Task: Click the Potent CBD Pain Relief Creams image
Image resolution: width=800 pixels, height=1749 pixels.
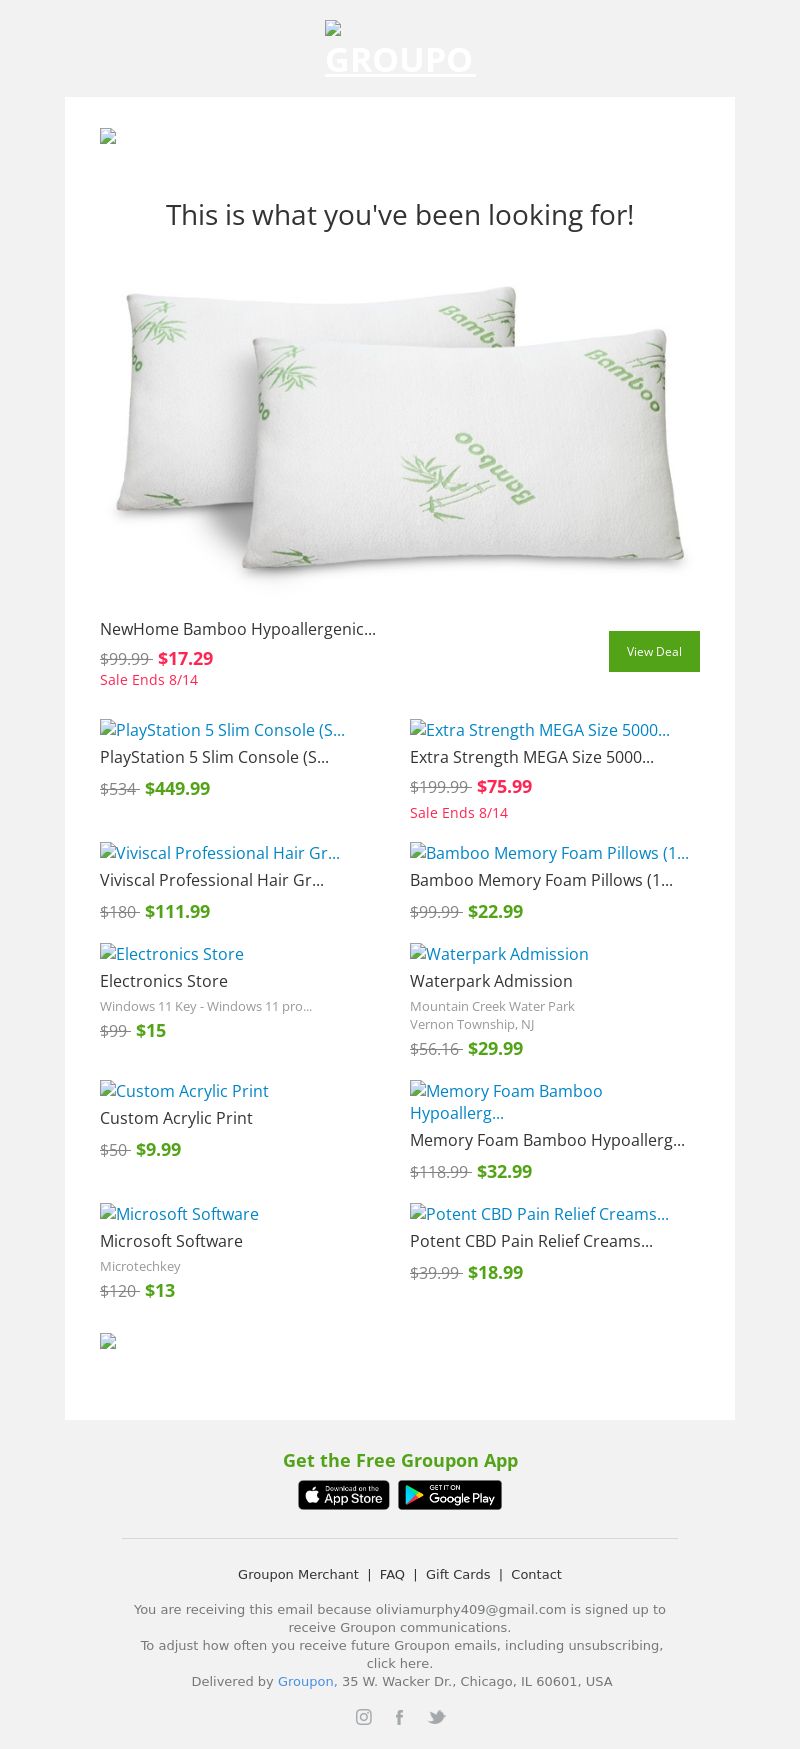Action: pos(539,1214)
